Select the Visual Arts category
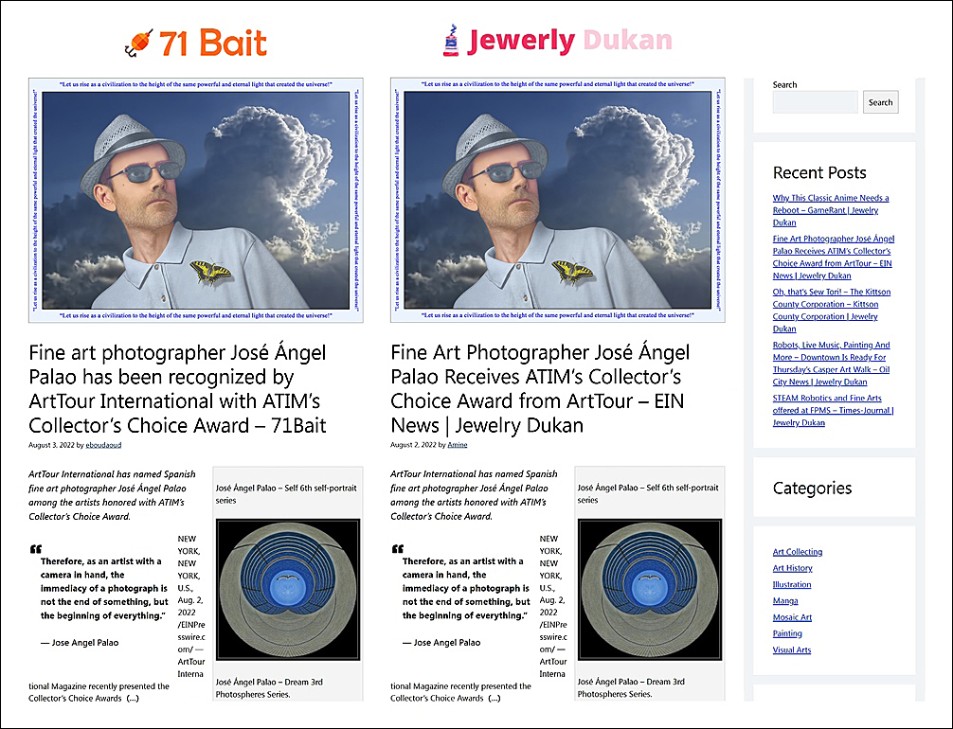 [x=791, y=650]
